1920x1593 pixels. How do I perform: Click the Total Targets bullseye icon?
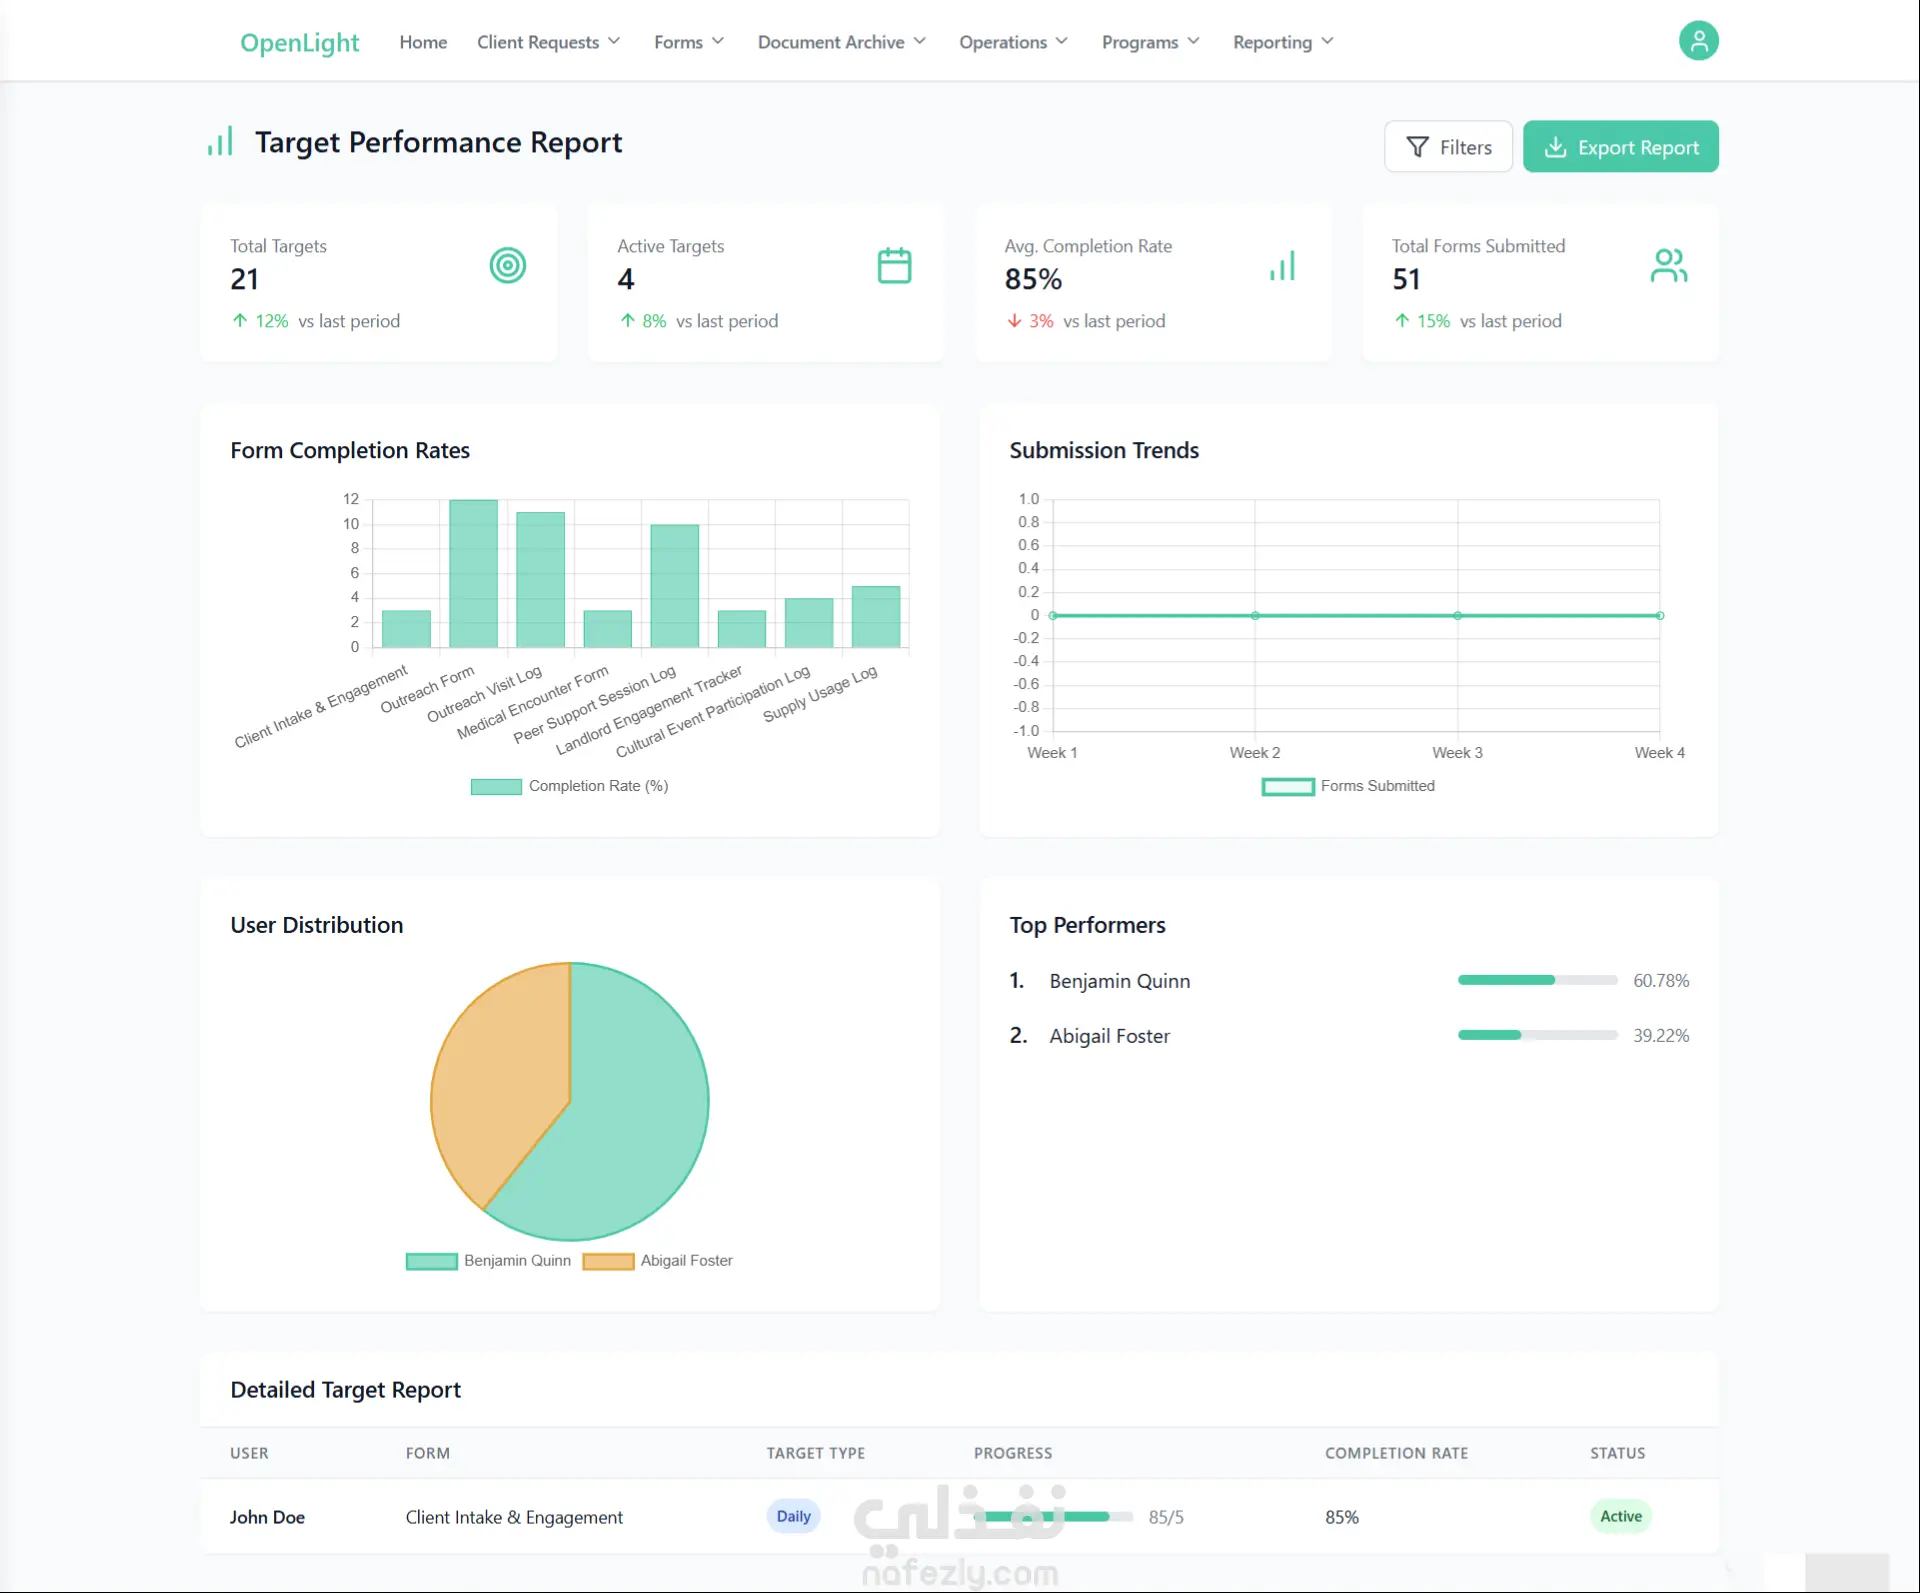tap(508, 265)
